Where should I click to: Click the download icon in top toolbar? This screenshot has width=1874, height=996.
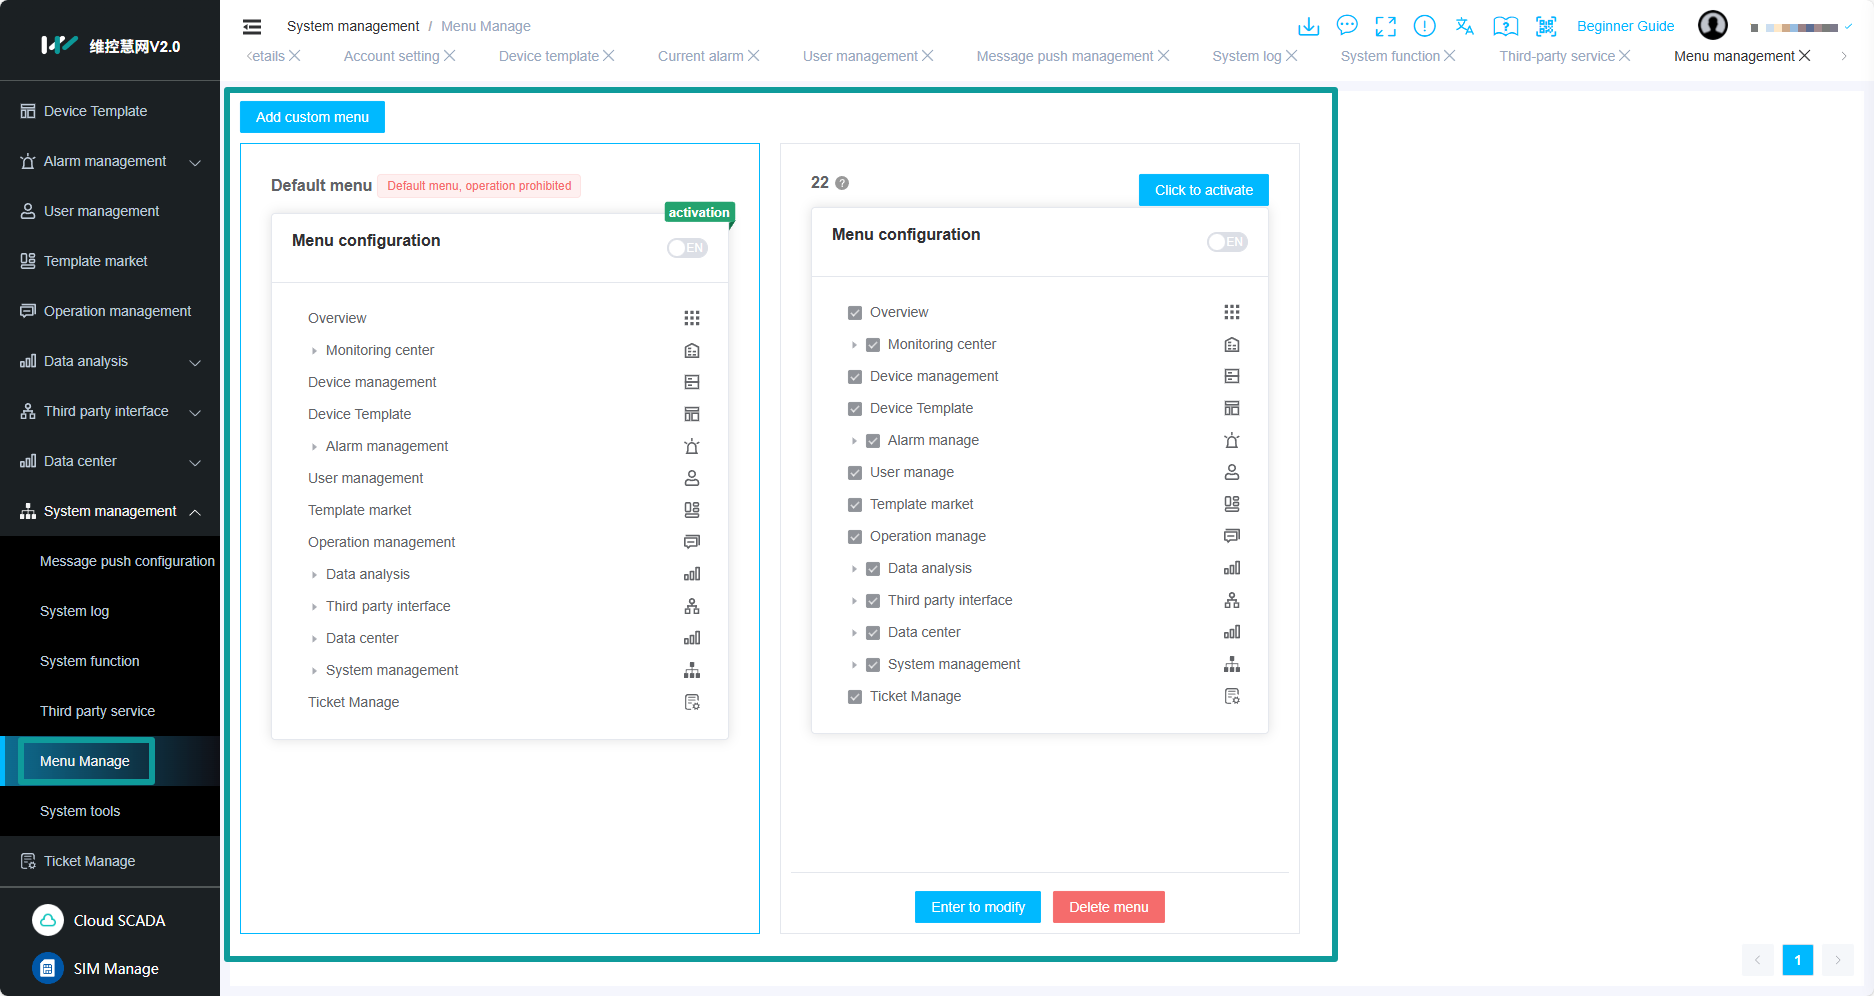(x=1308, y=26)
